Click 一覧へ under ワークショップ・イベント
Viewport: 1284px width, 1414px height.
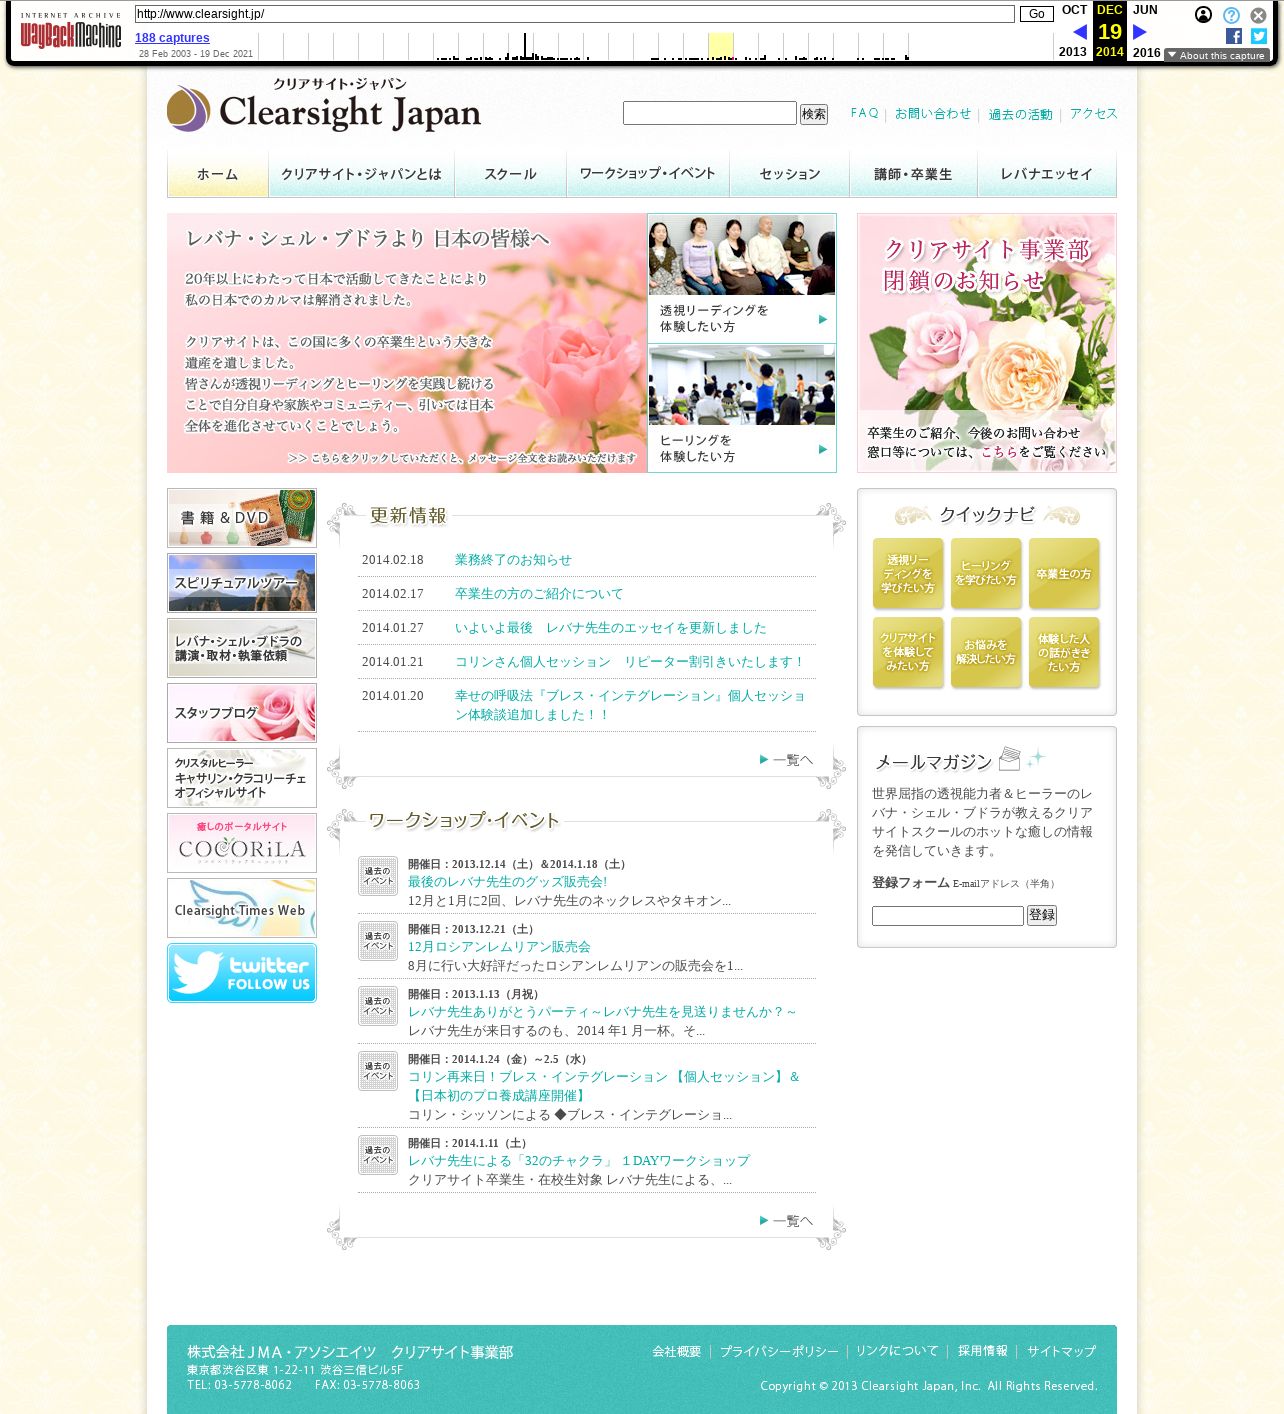(x=787, y=1221)
